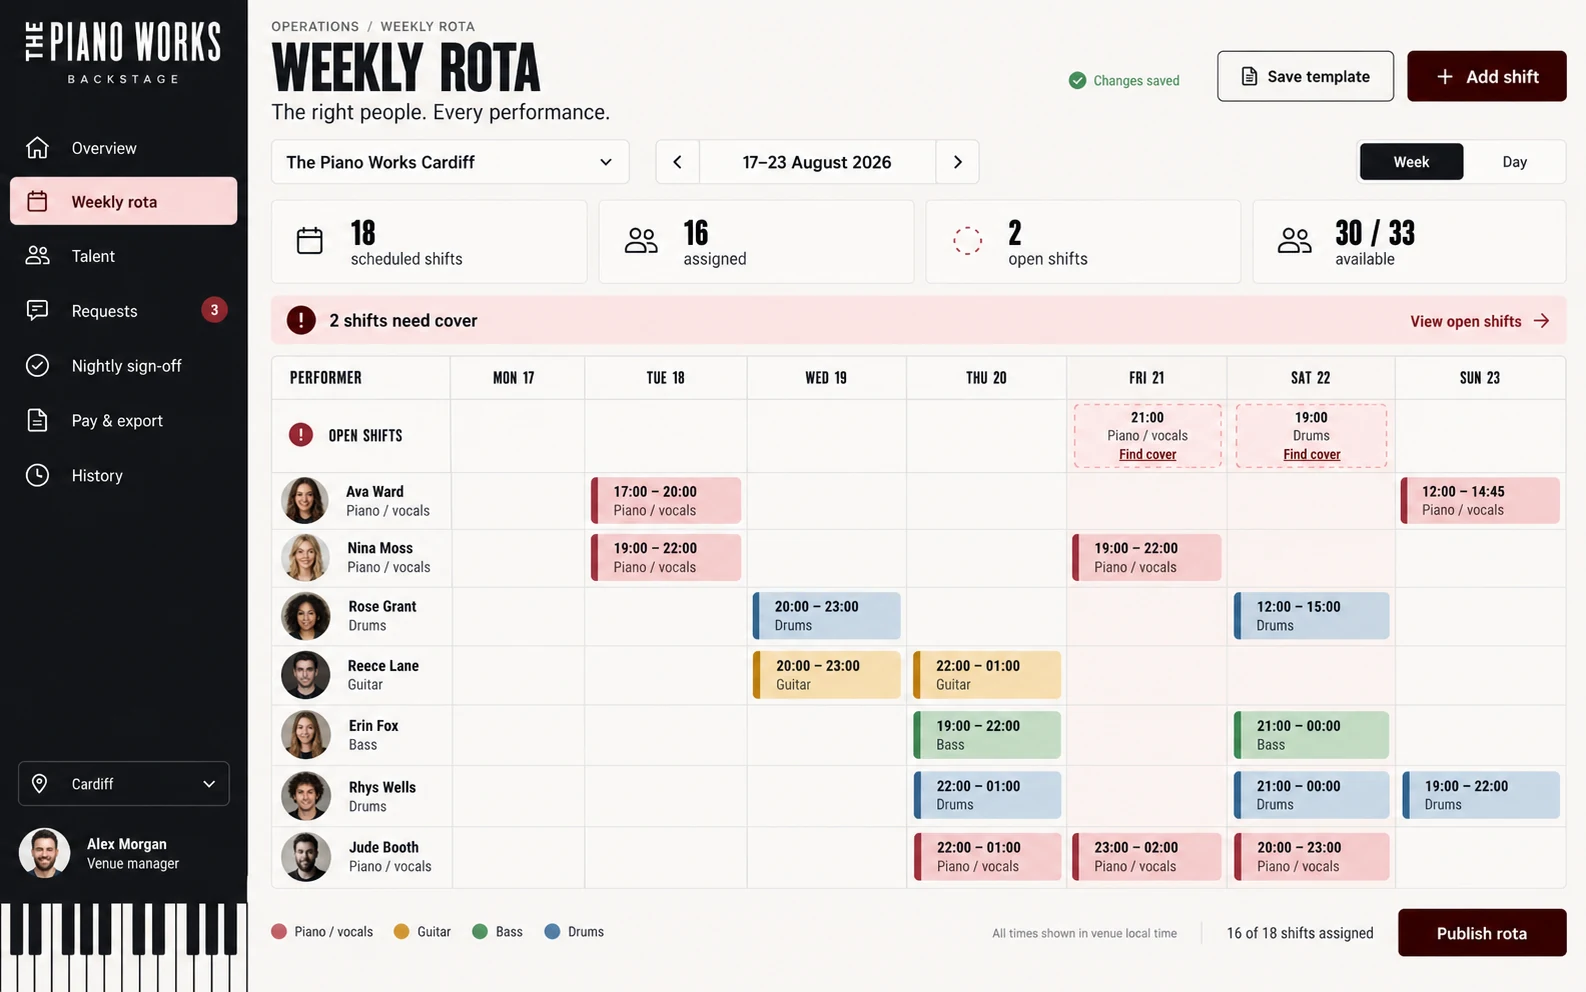Click the alert icon in Open Shifts row

tap(300, 435)
